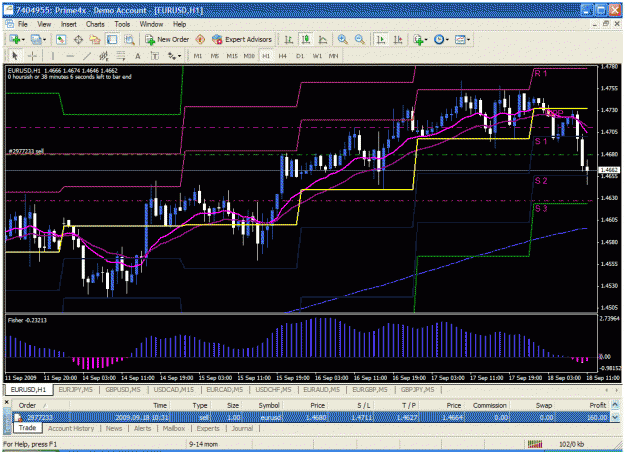
Task: Switch chart to bar chart
Action: 289,39
